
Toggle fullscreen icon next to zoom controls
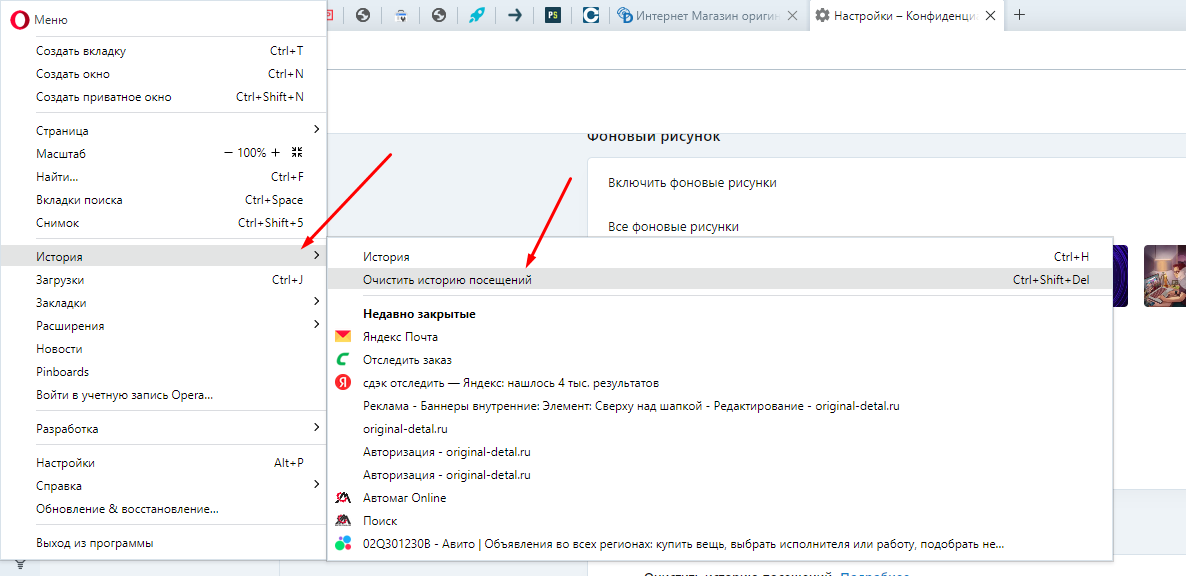pyautogui.click(x=296, y=153)
